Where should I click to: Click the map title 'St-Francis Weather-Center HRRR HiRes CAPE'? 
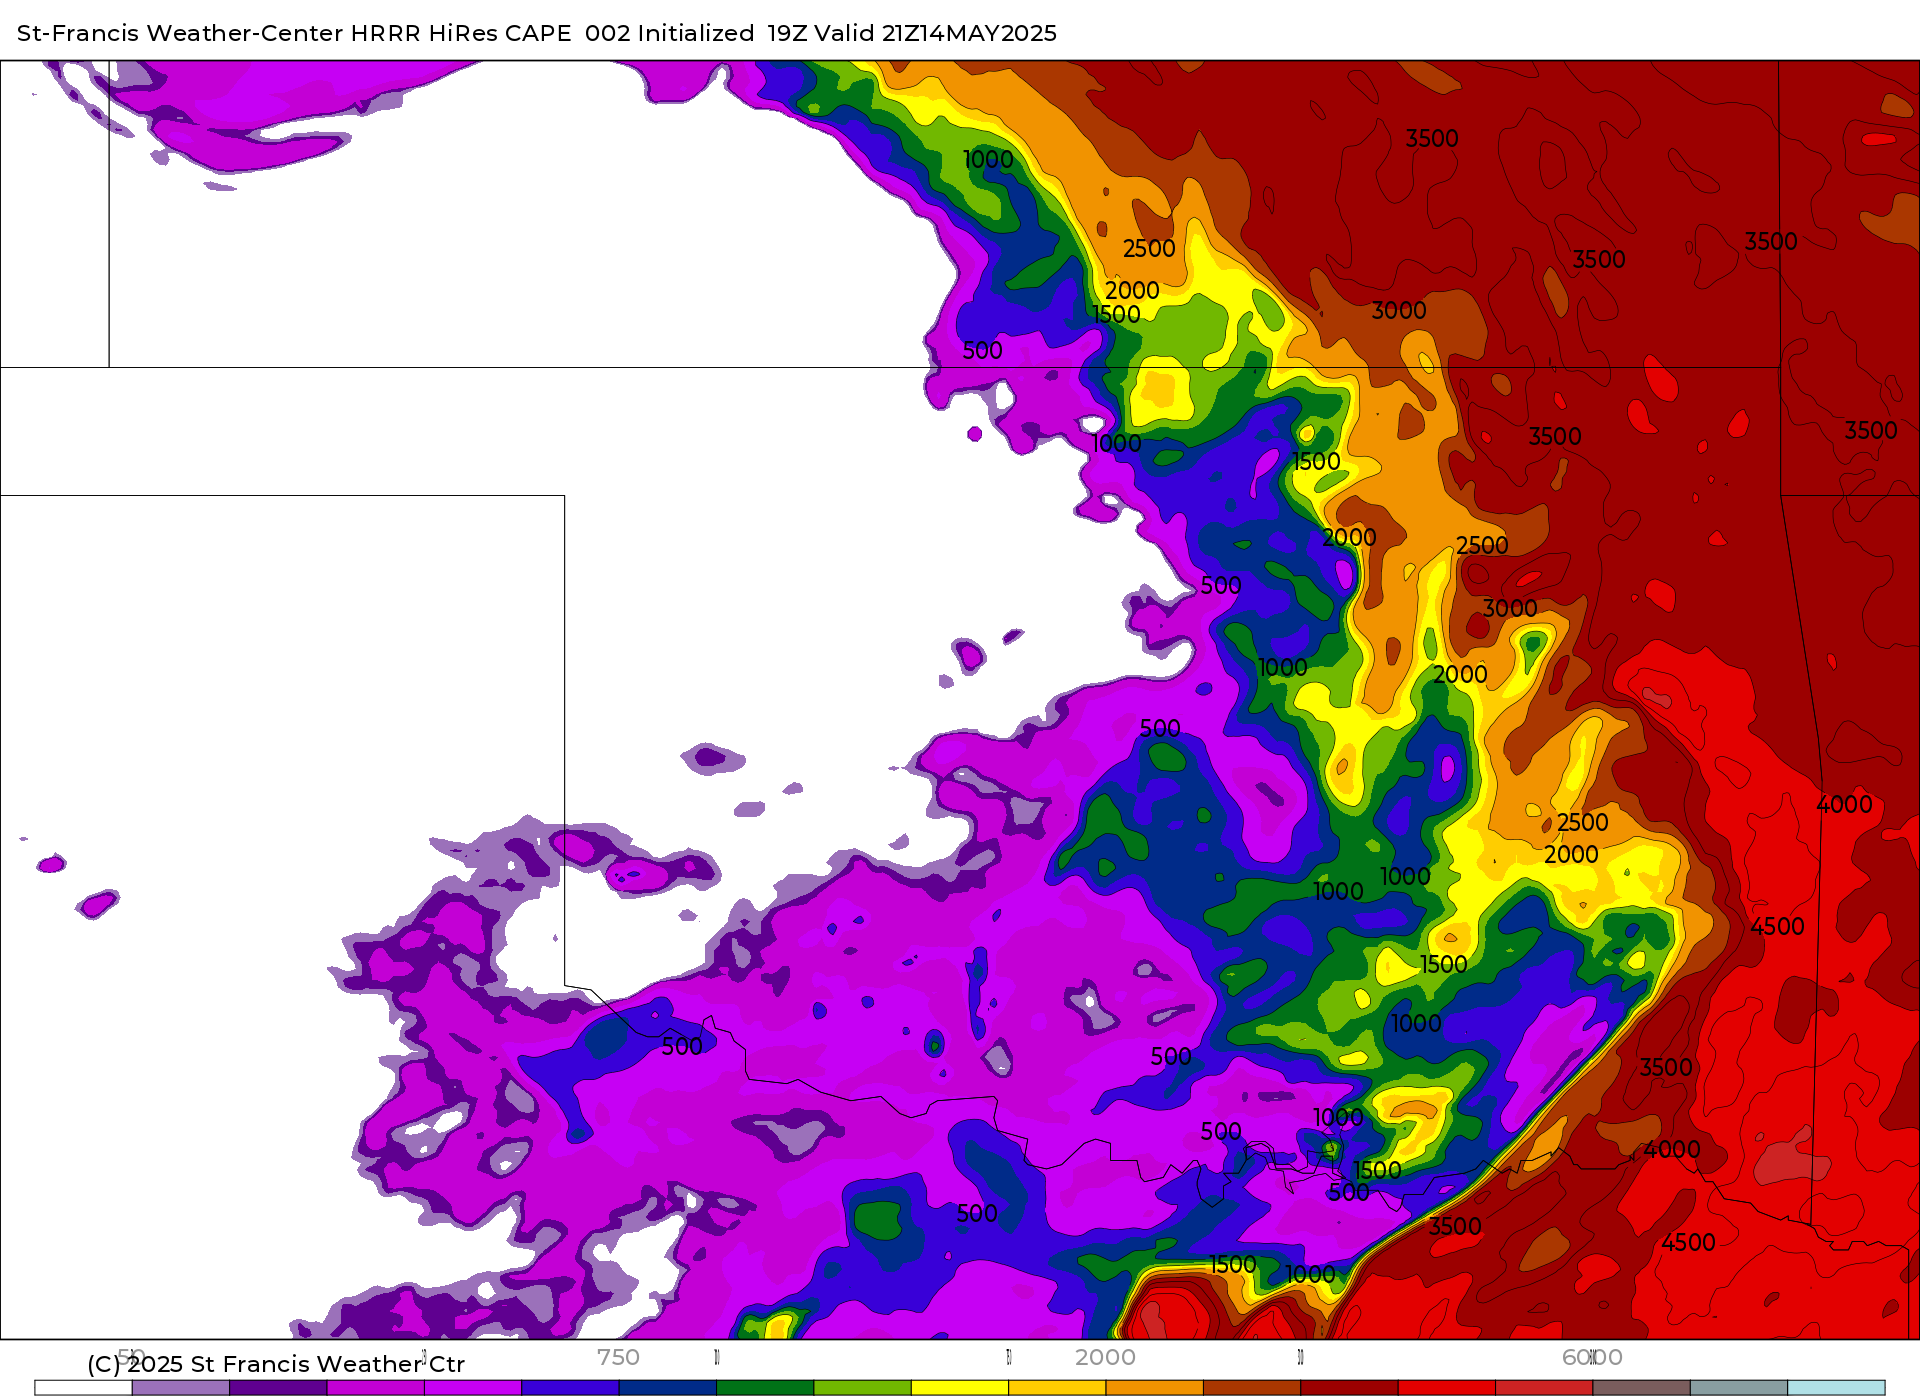tap(294, 33)
